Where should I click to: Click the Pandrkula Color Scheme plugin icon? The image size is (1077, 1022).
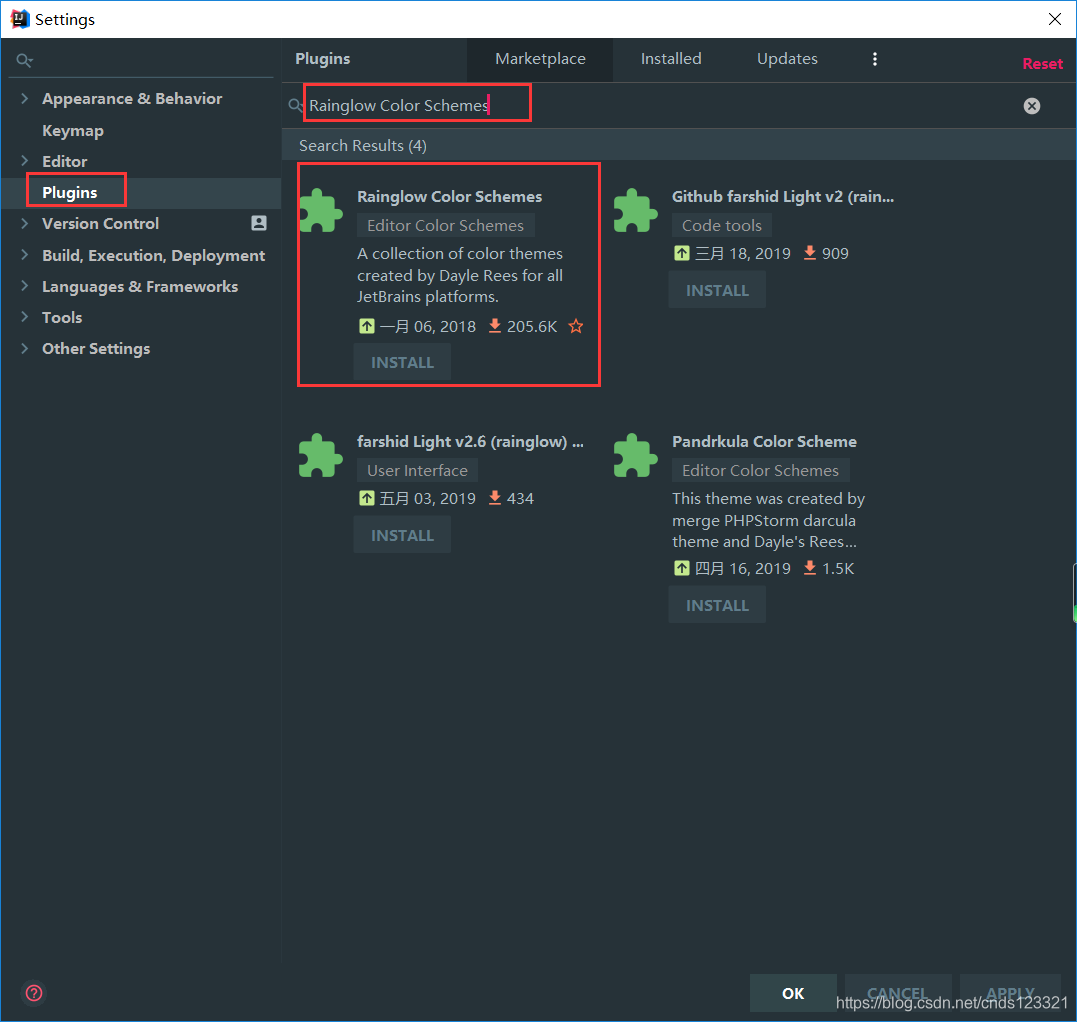(x=635, y=455)
